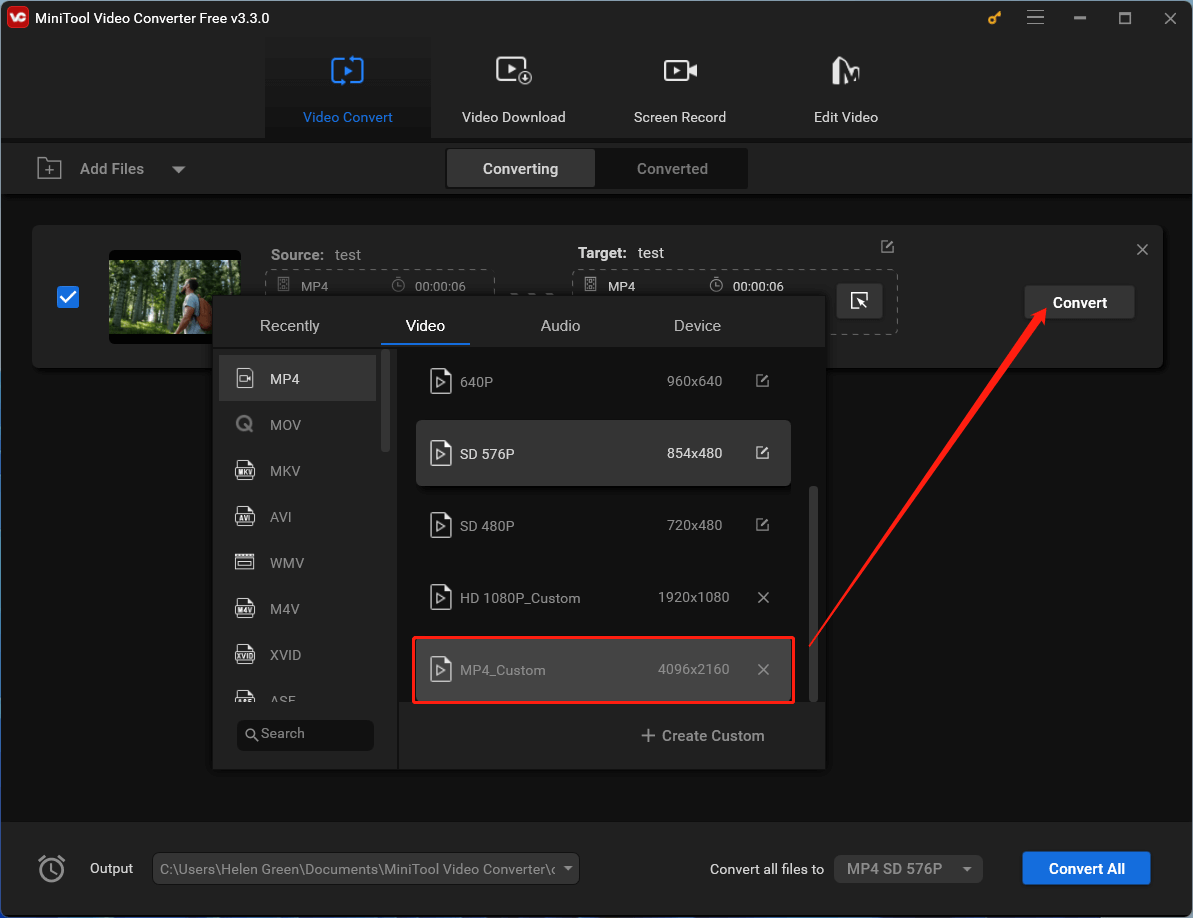Click the 640P preset file icon
The image size is (1193, 918).
point(441,381)
